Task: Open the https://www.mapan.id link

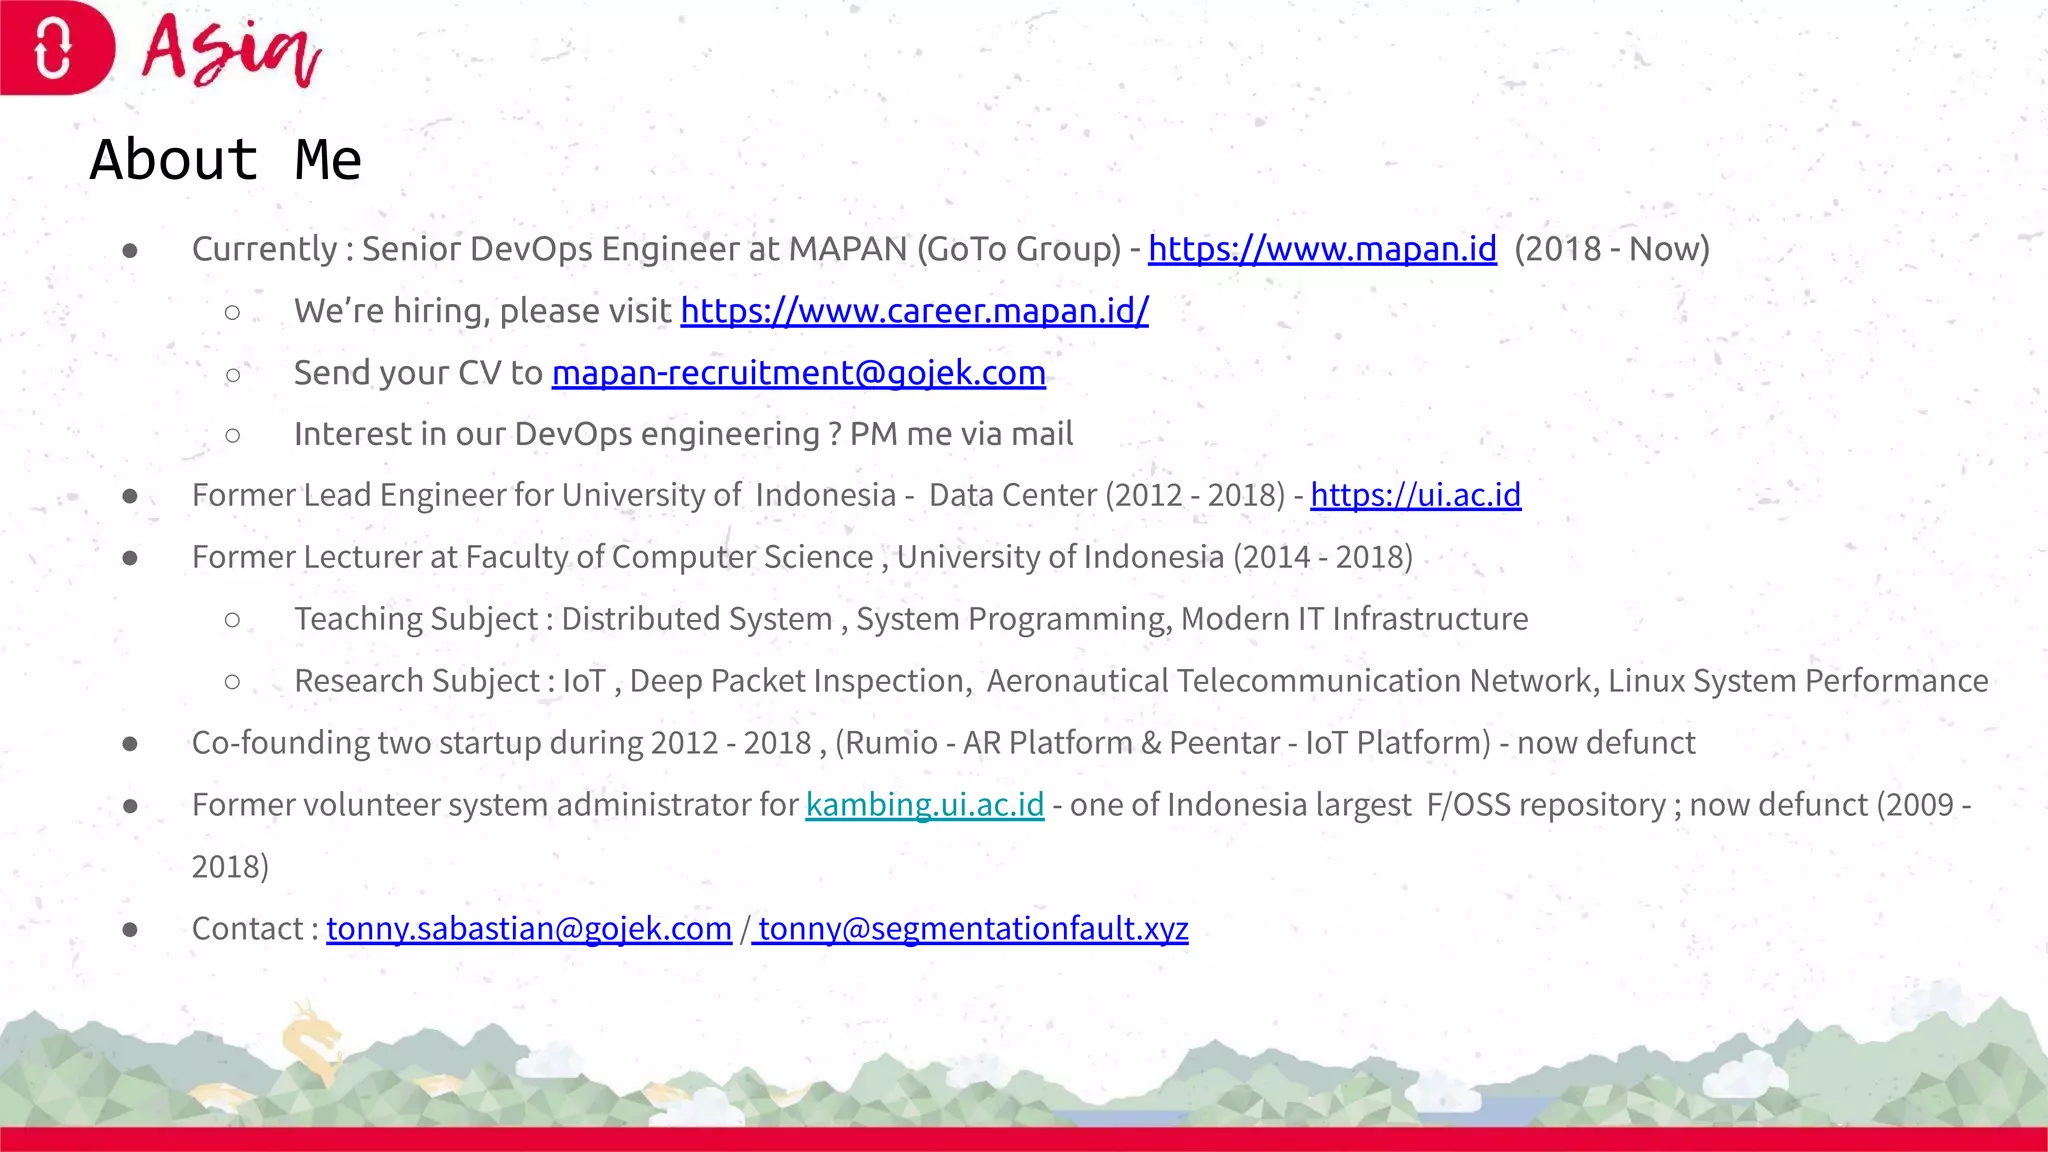Action: [1321, 248]
